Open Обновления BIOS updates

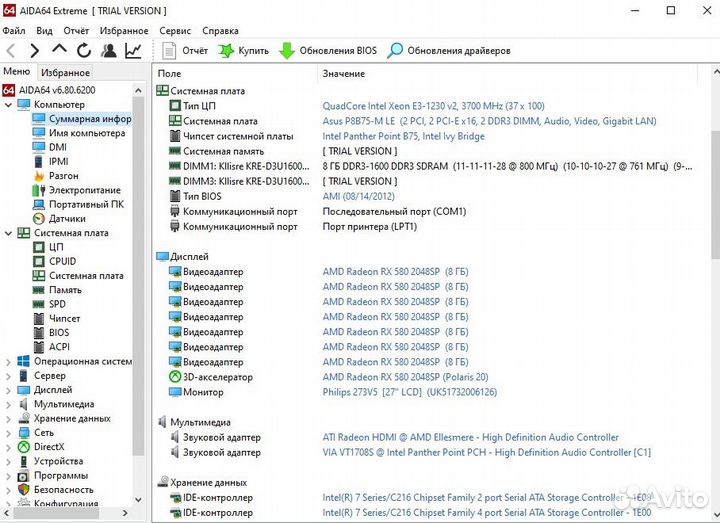click(x=329, y=51)
